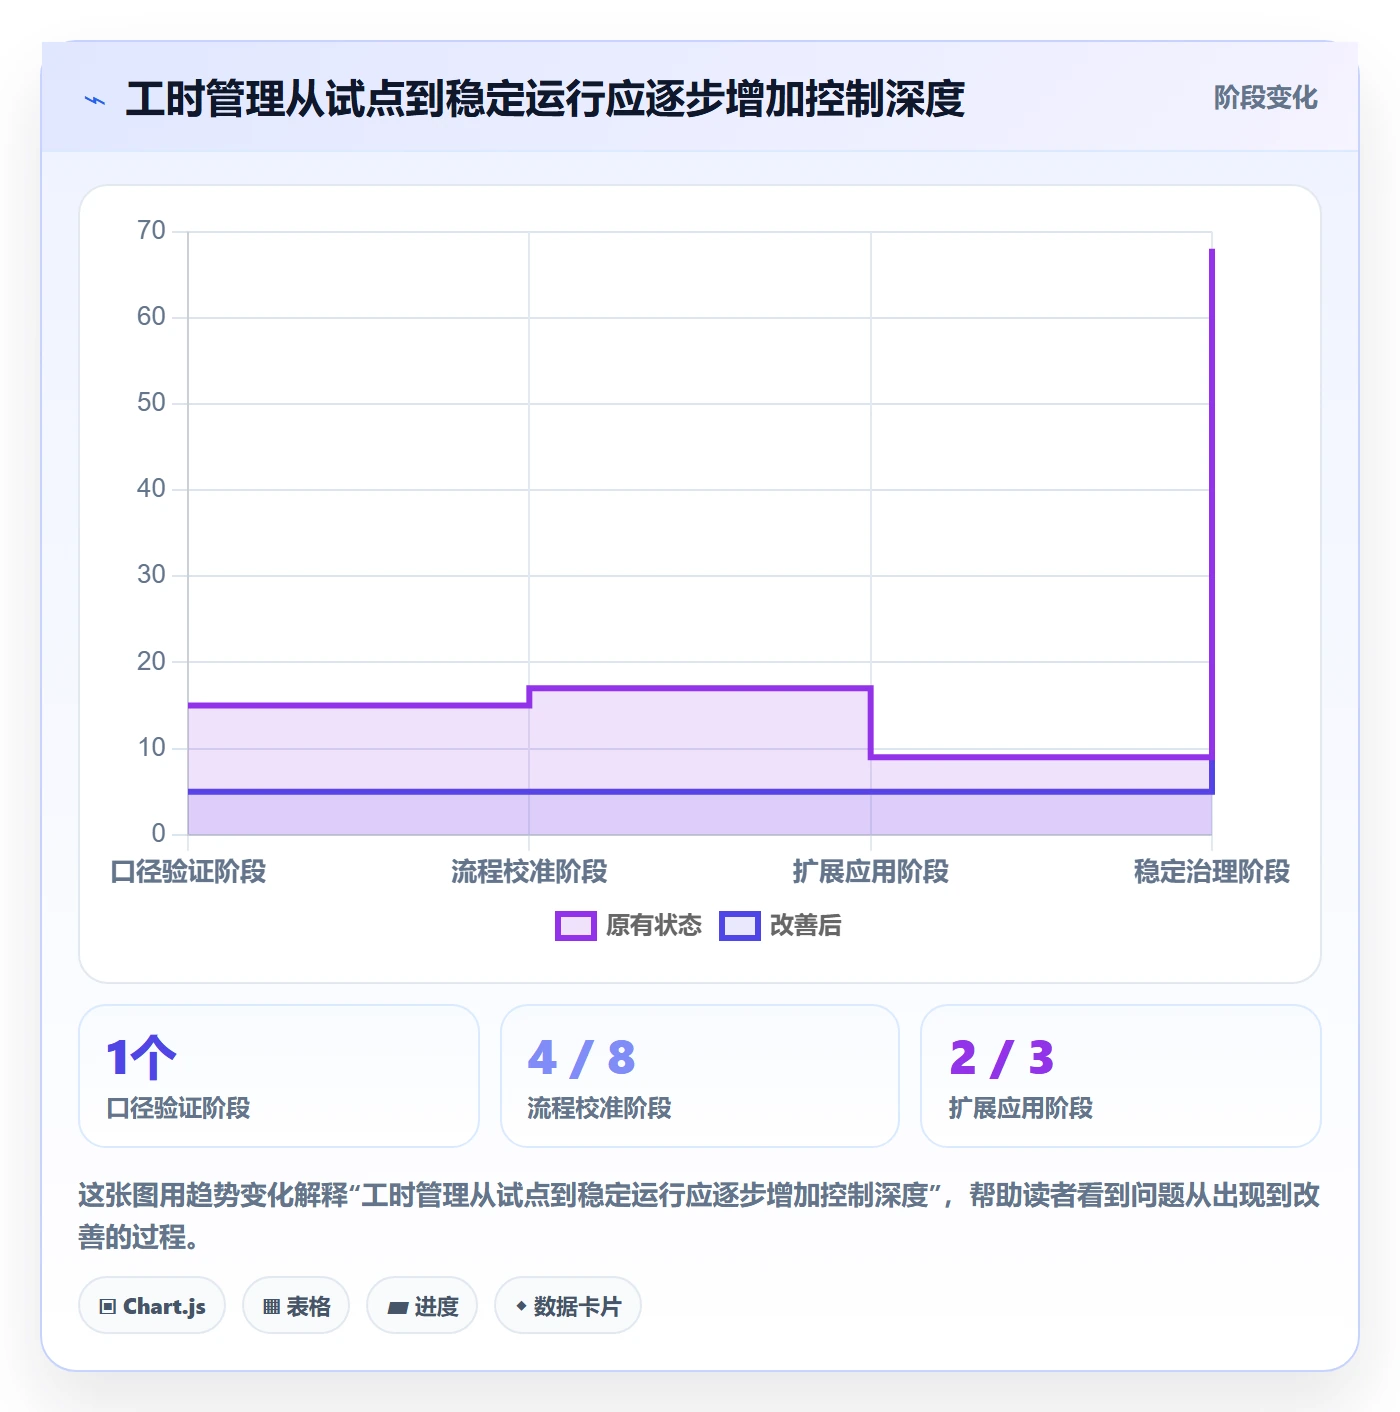Click the y-axis value 10

151,748
